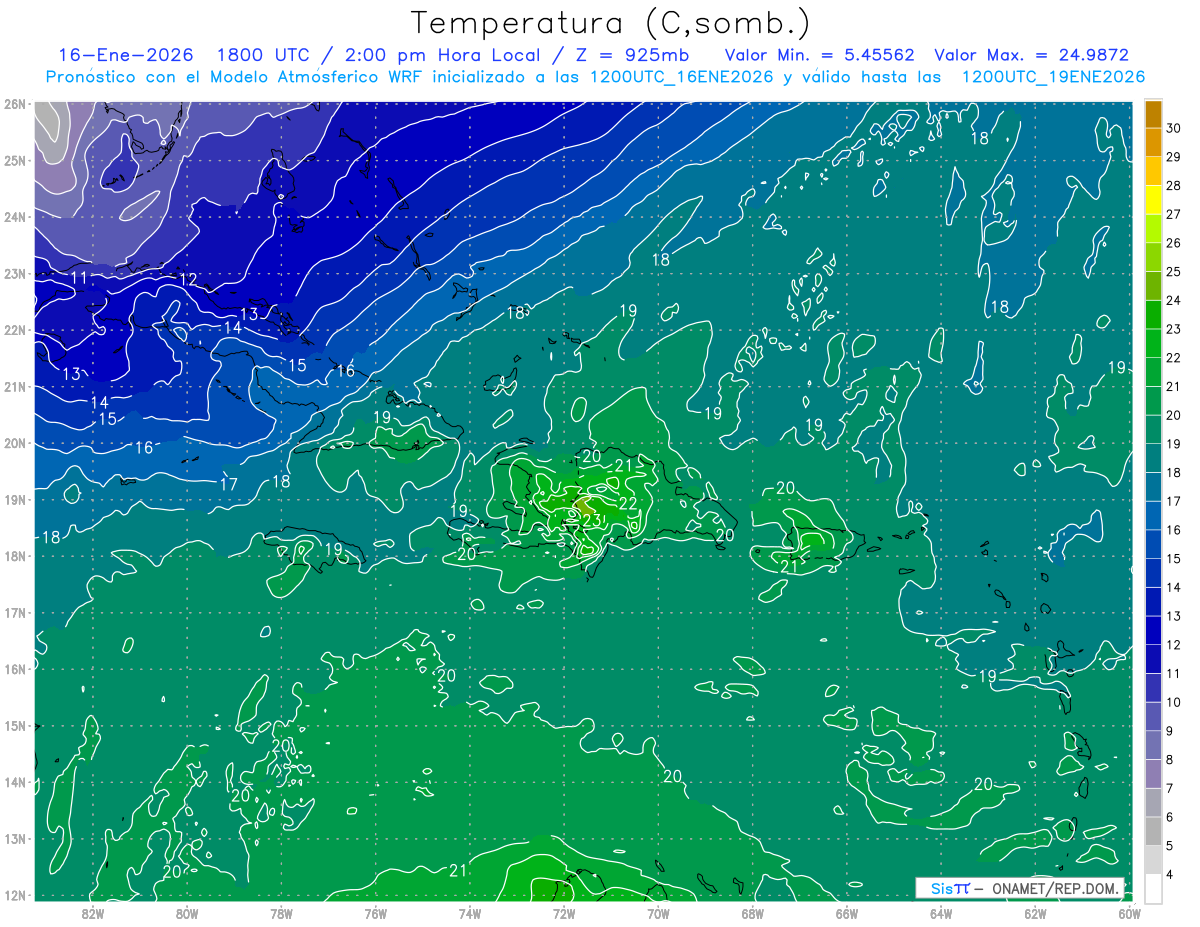This screenshot has height=927, width=1200.
Task: Click latitude axis label '20N'
Action: tap(15, 443)
